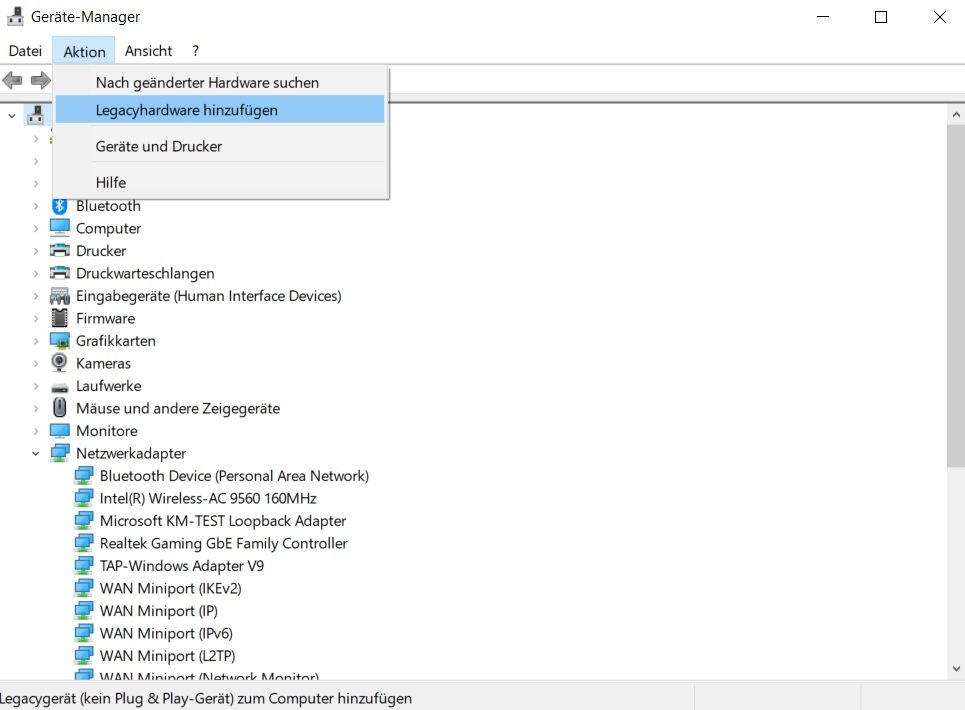Maximize the Geräte-Manager window

881,17
